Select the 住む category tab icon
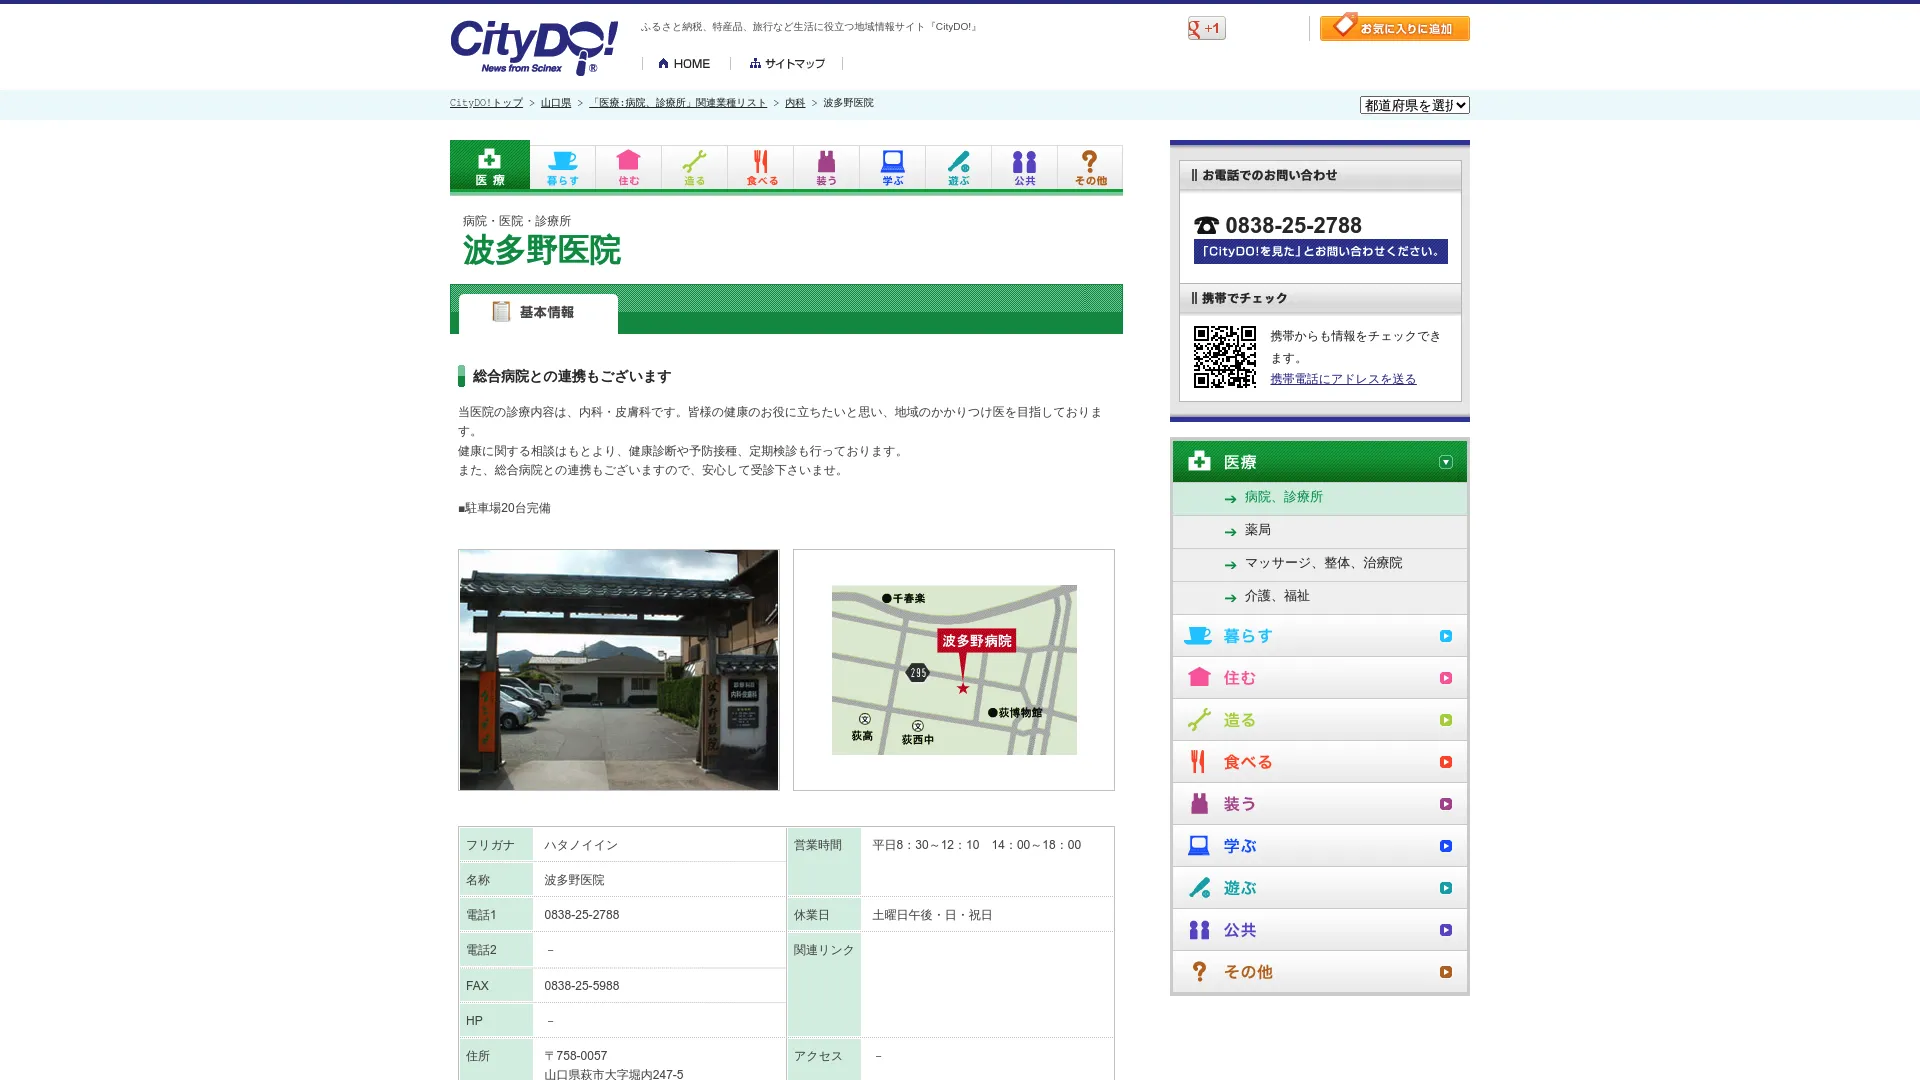 [x=629, y=167]
